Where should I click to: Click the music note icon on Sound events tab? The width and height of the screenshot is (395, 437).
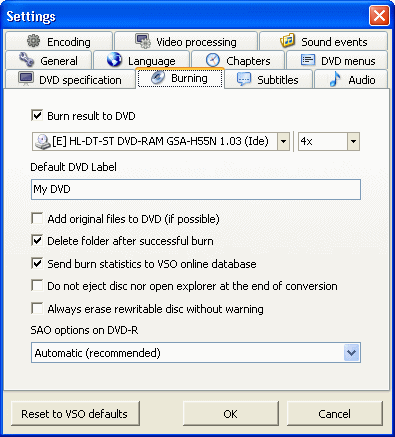287,40
